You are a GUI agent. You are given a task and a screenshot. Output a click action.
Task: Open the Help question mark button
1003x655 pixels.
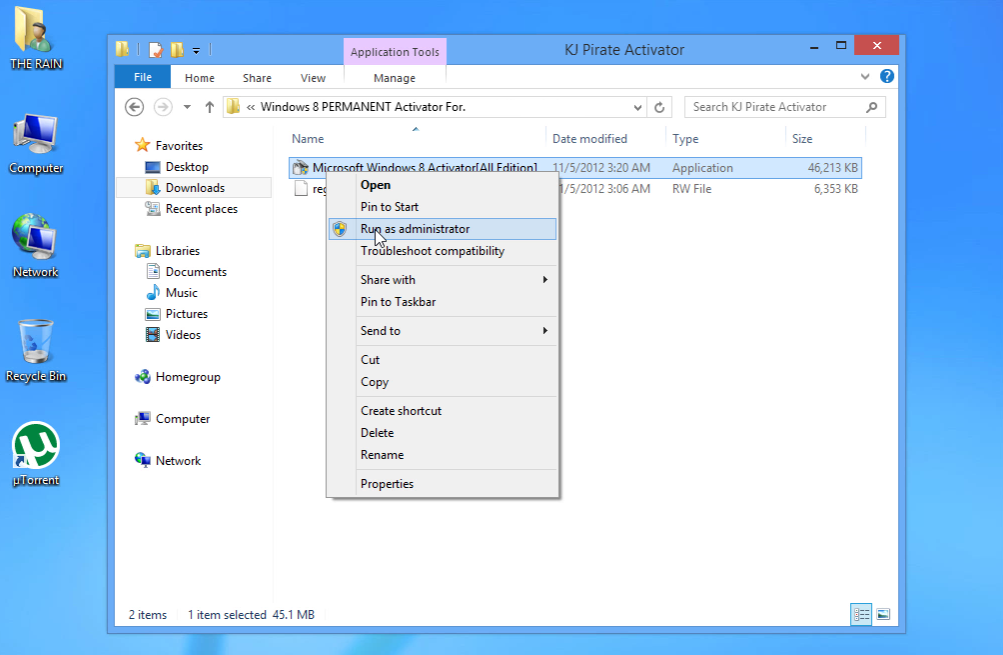tap(887, 76)
